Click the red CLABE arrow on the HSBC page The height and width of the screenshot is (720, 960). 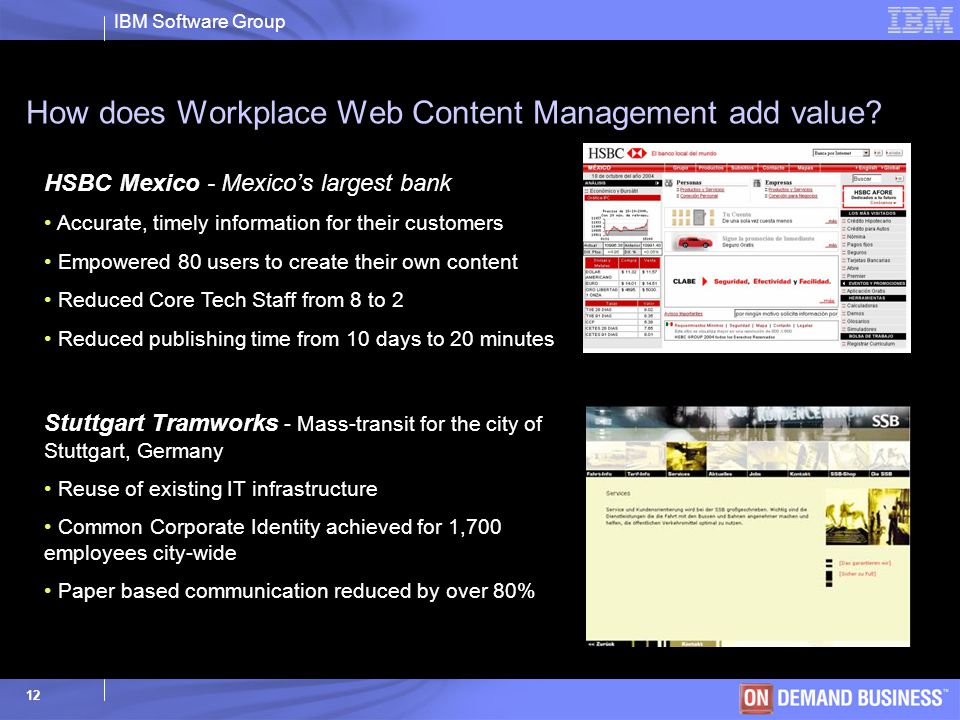[705, 282]
